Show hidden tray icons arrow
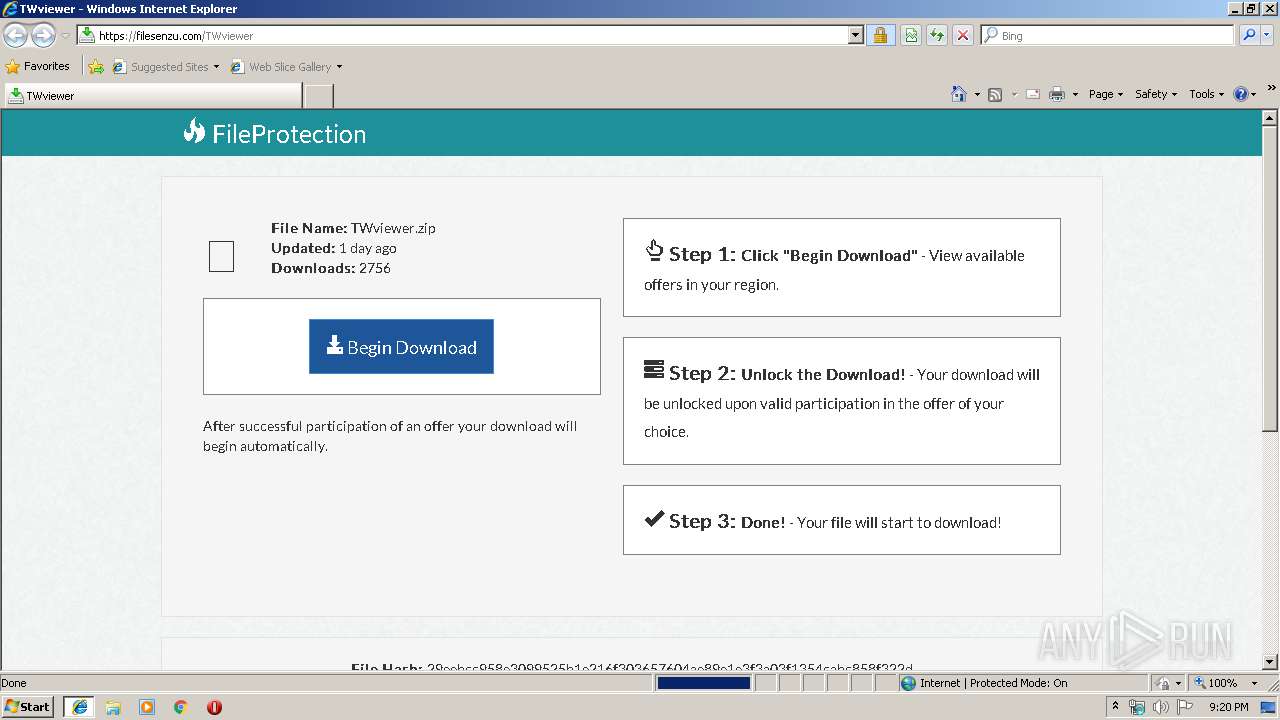This screenshot has width=1280, height=720. (1115, 707)
